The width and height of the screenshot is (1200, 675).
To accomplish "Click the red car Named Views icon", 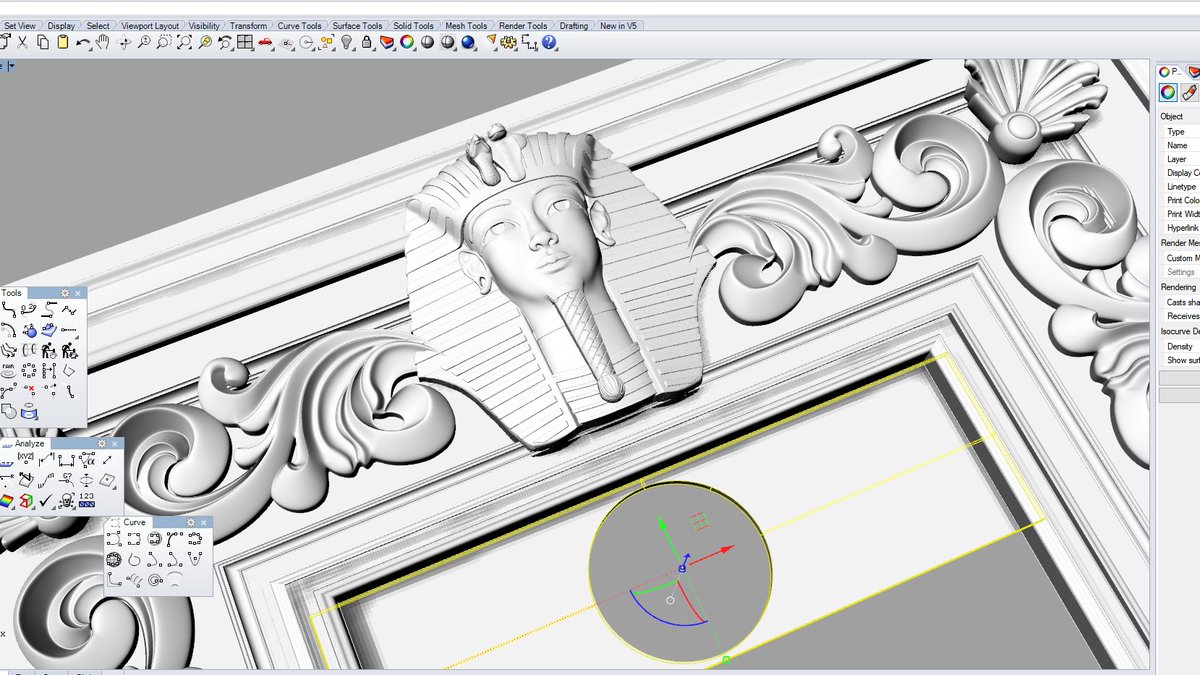I will [265, 42].
